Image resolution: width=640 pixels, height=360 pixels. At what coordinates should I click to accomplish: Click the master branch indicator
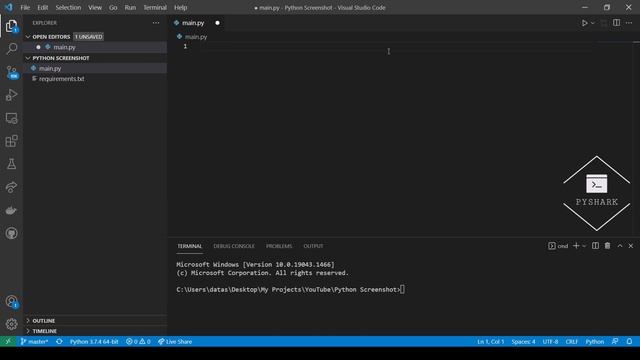pos(34,342)
